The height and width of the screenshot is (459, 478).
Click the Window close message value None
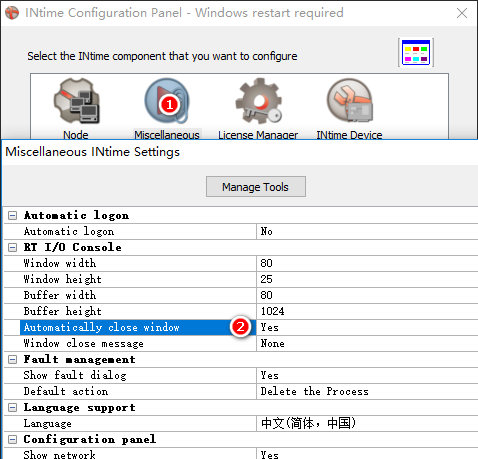pyautogui.click(x=367, y=344)
